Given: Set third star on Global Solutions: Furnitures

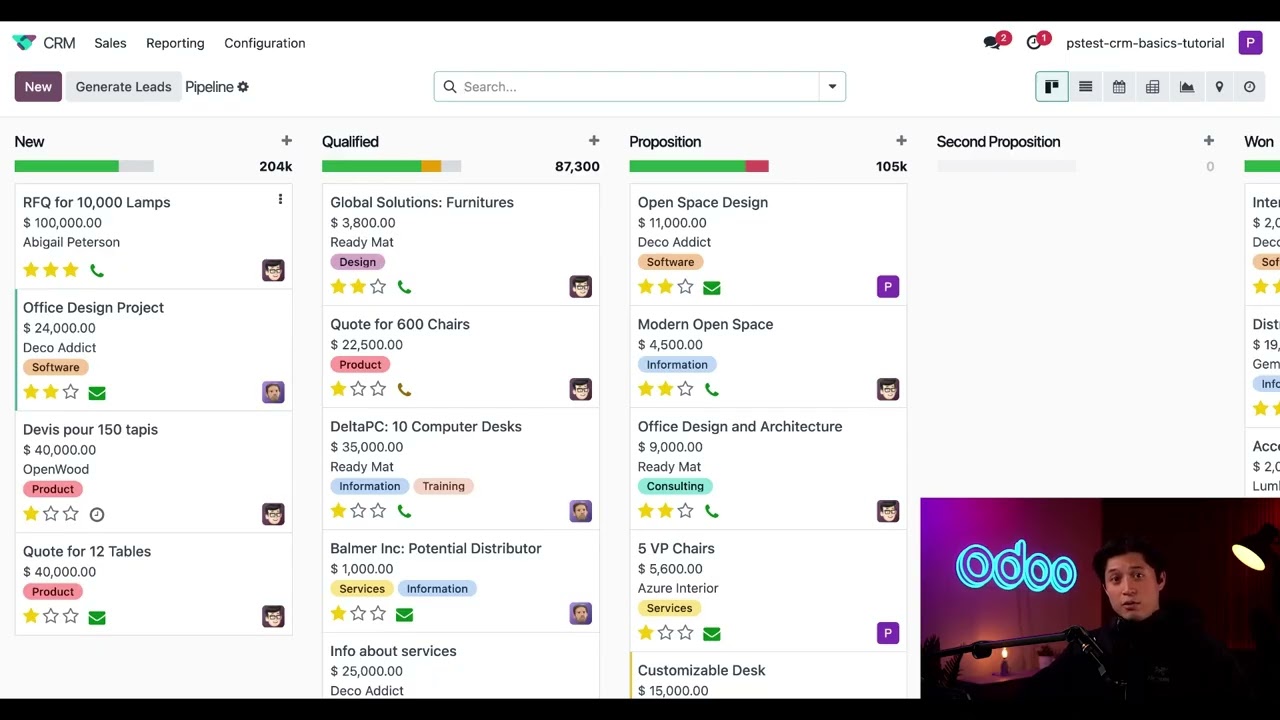Looking at the screenshot, I should click(x=378, y=287).
